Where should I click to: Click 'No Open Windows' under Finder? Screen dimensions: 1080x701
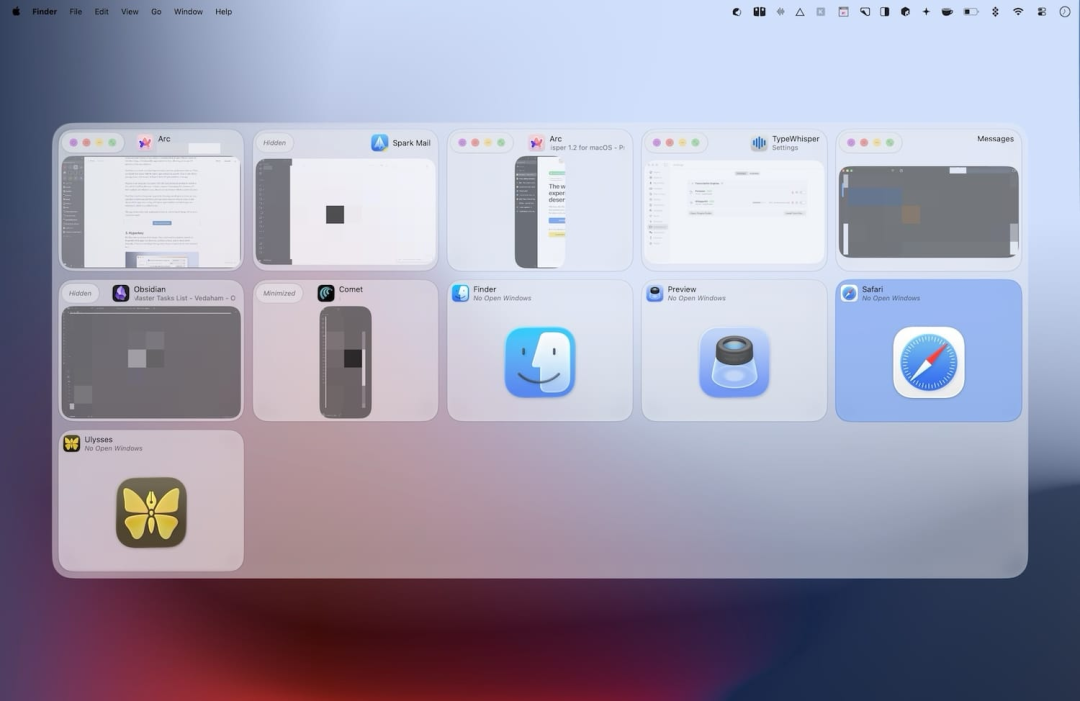tap(502, 298)
